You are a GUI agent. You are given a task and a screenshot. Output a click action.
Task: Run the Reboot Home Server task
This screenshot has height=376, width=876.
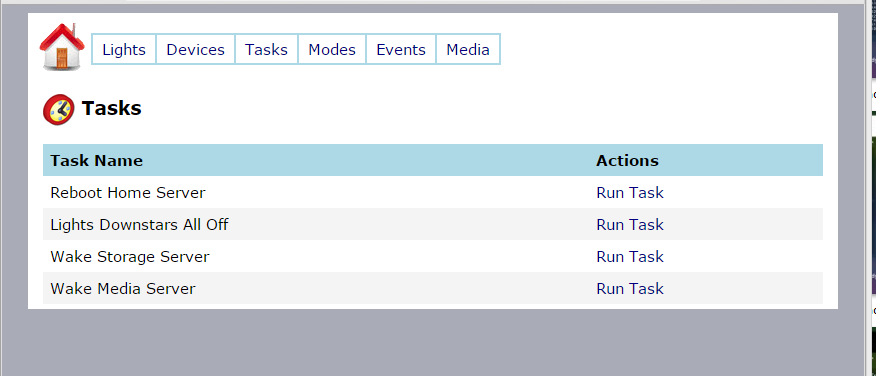(x=630, y=193)
